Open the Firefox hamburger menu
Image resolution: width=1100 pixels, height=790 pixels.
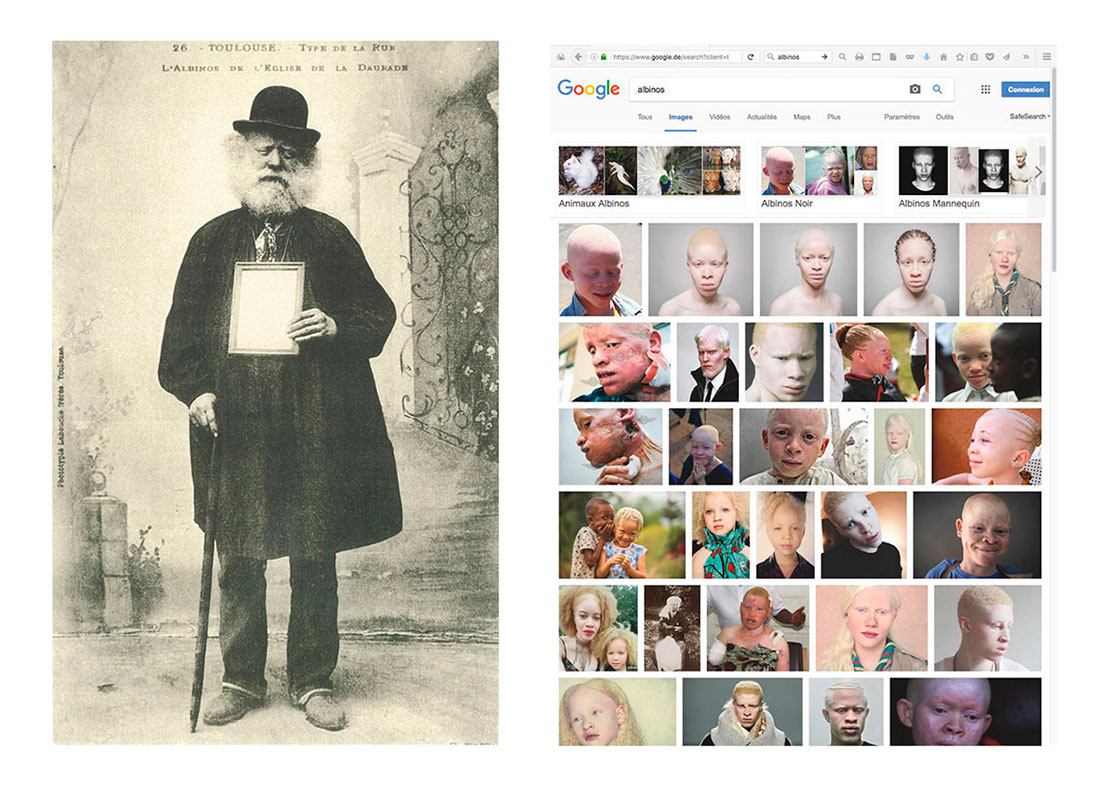(x=1045, y=57)
